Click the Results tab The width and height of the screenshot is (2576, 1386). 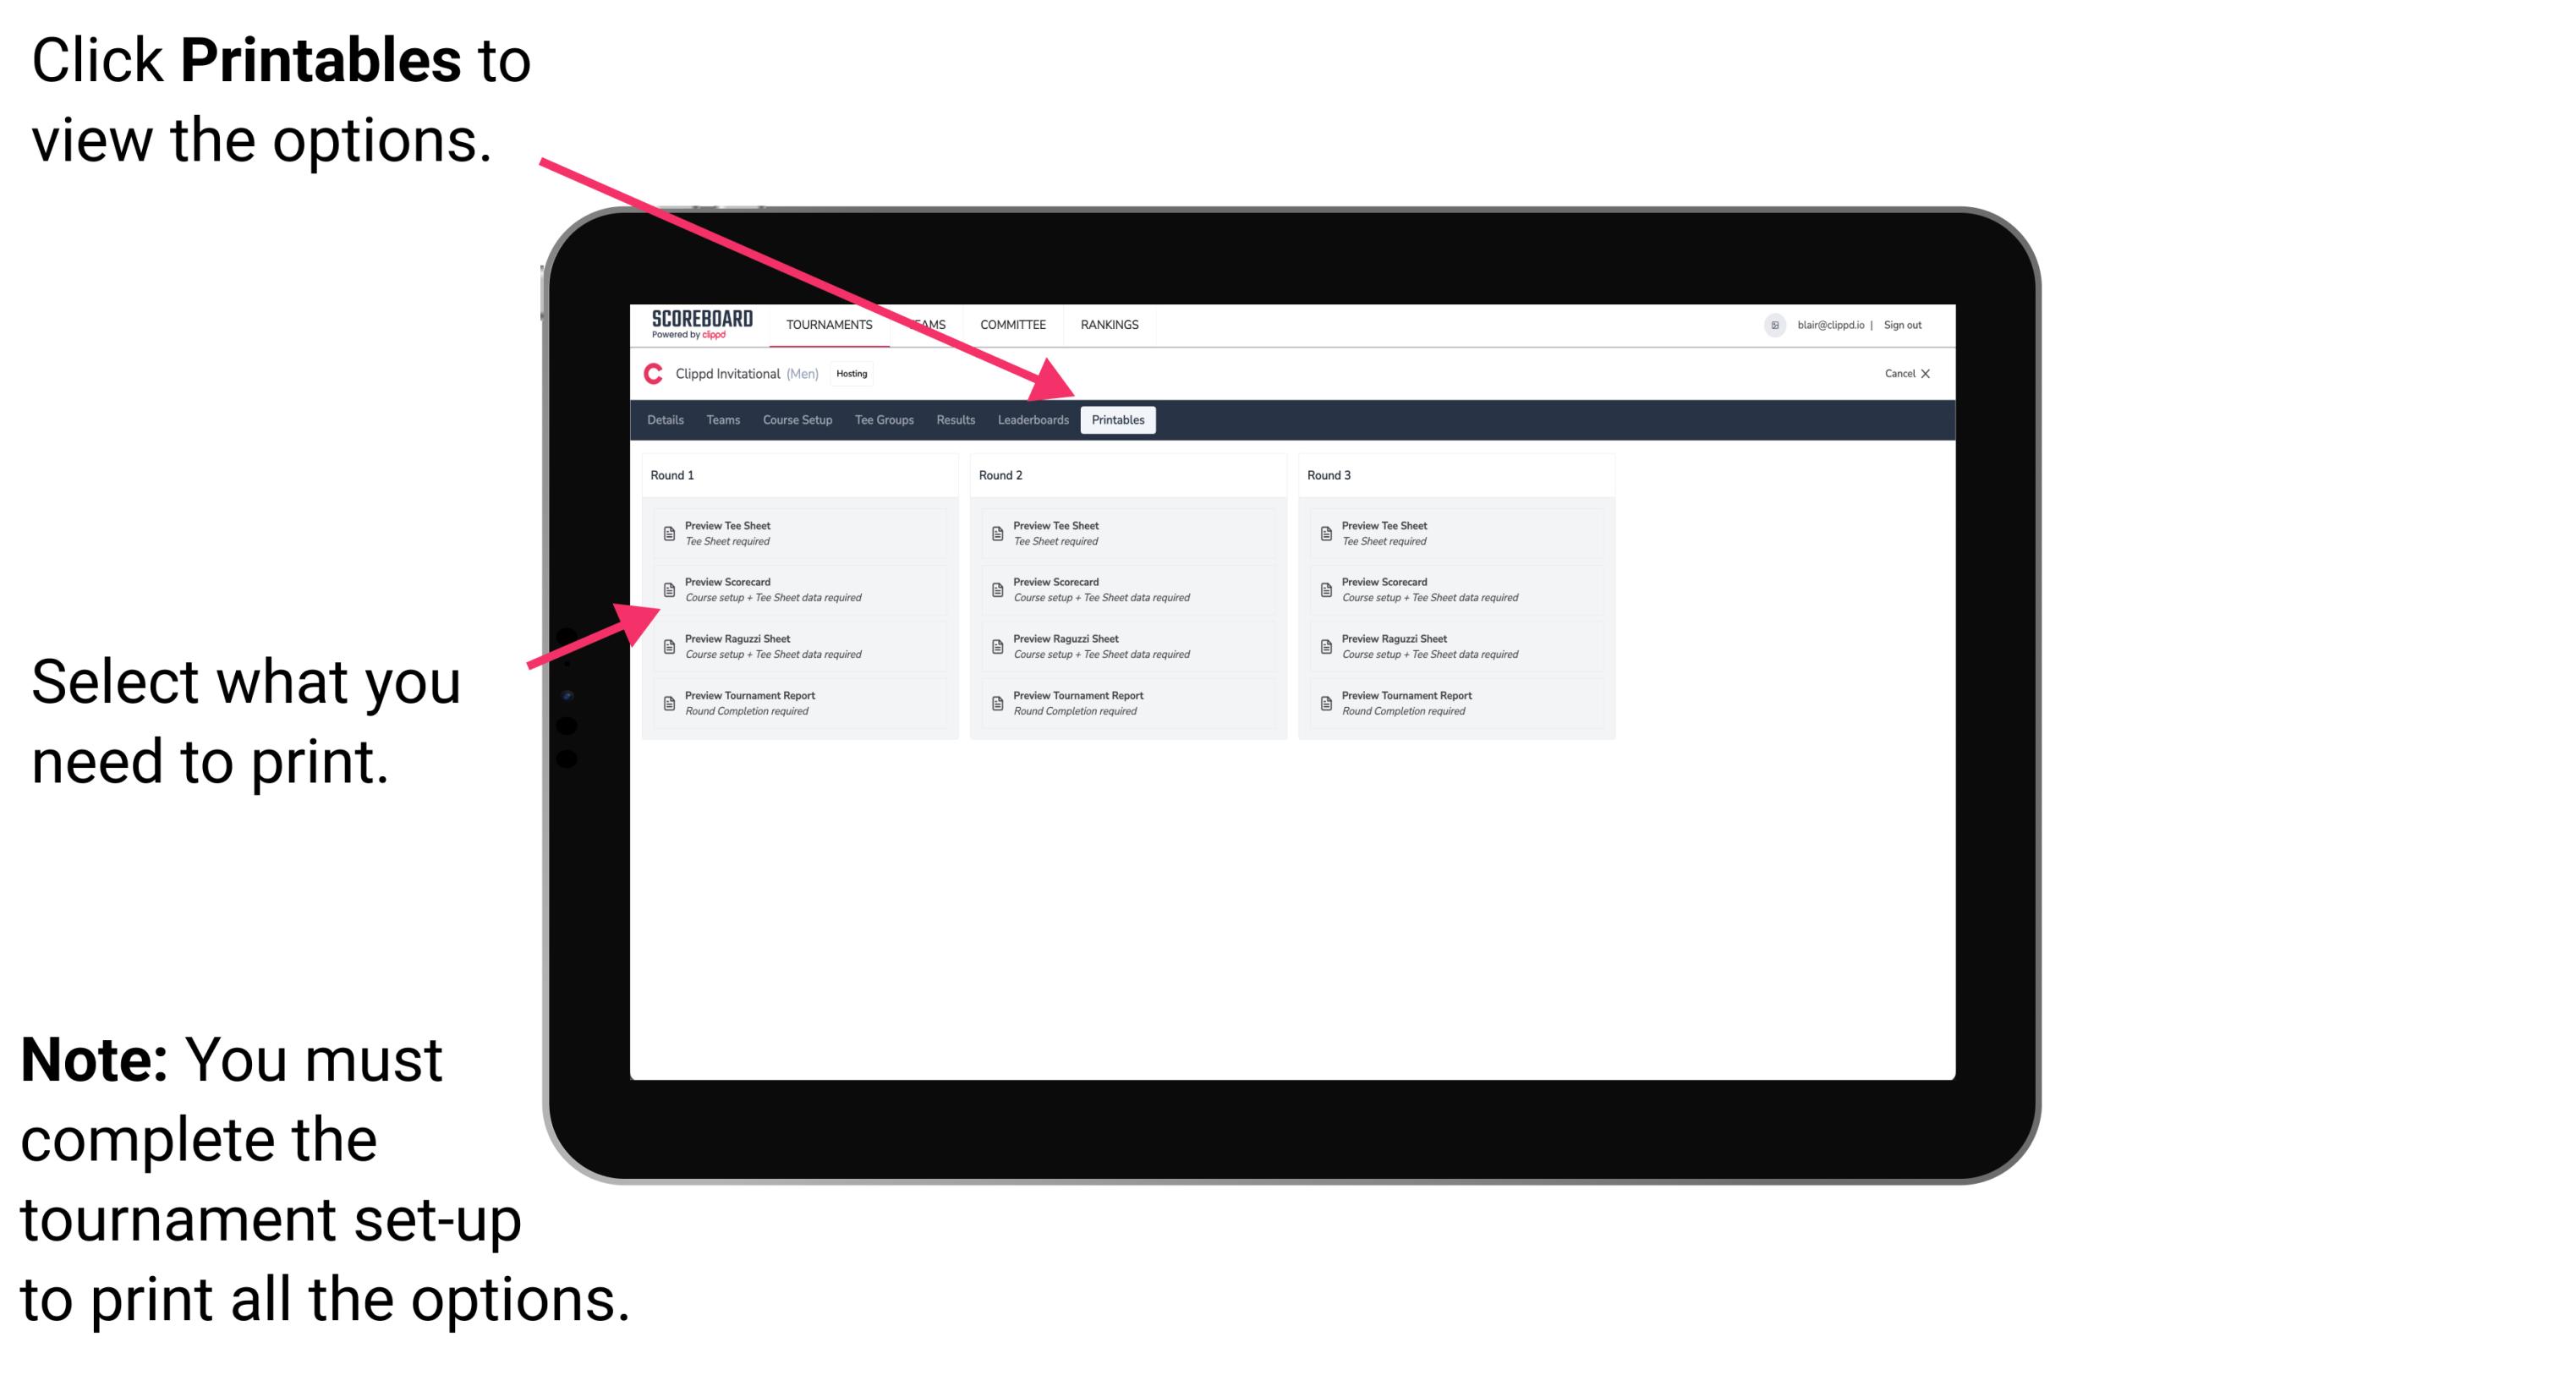(x=951, y=420)
